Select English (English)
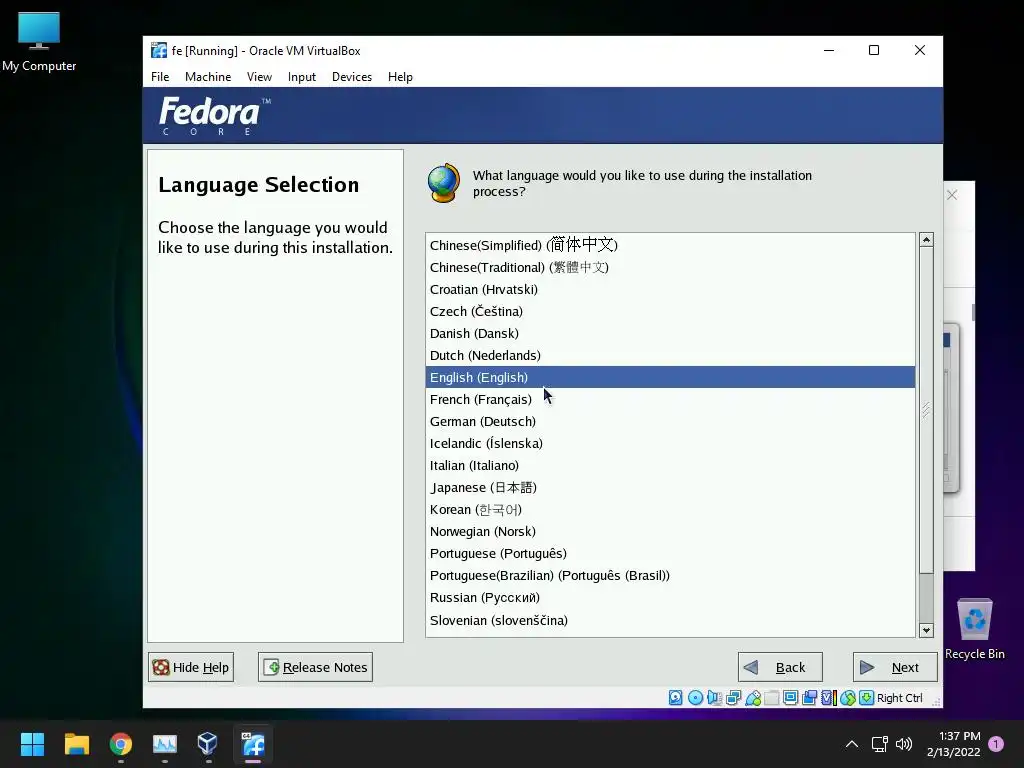Screen dimensions: 1024x768 click(670, 377)
